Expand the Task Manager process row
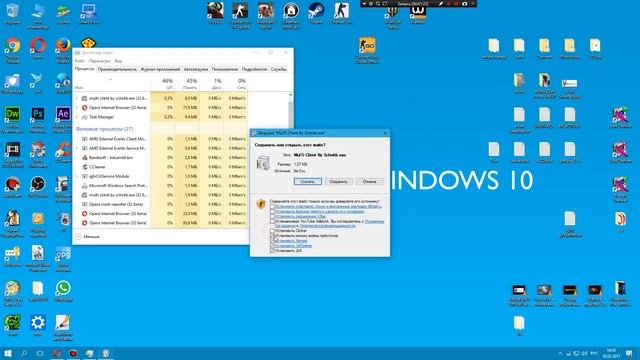The image size is (640, 360). [77, 117]
